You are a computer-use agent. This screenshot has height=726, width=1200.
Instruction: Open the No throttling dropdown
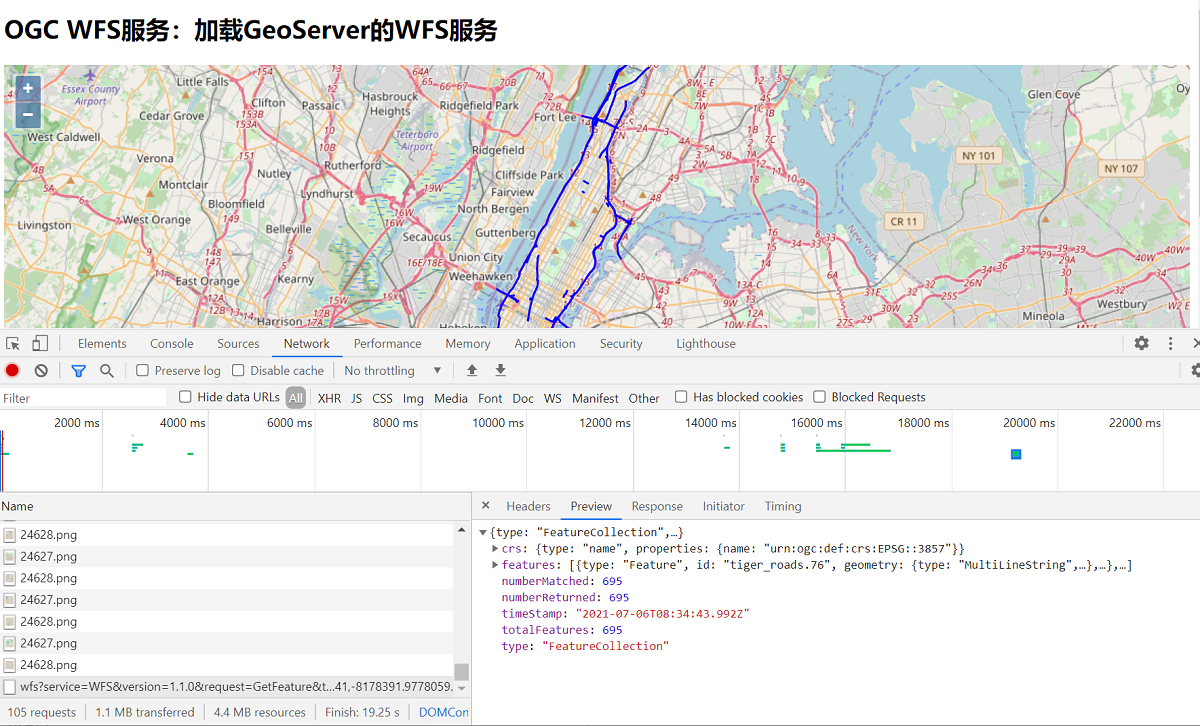click(392, 370)
